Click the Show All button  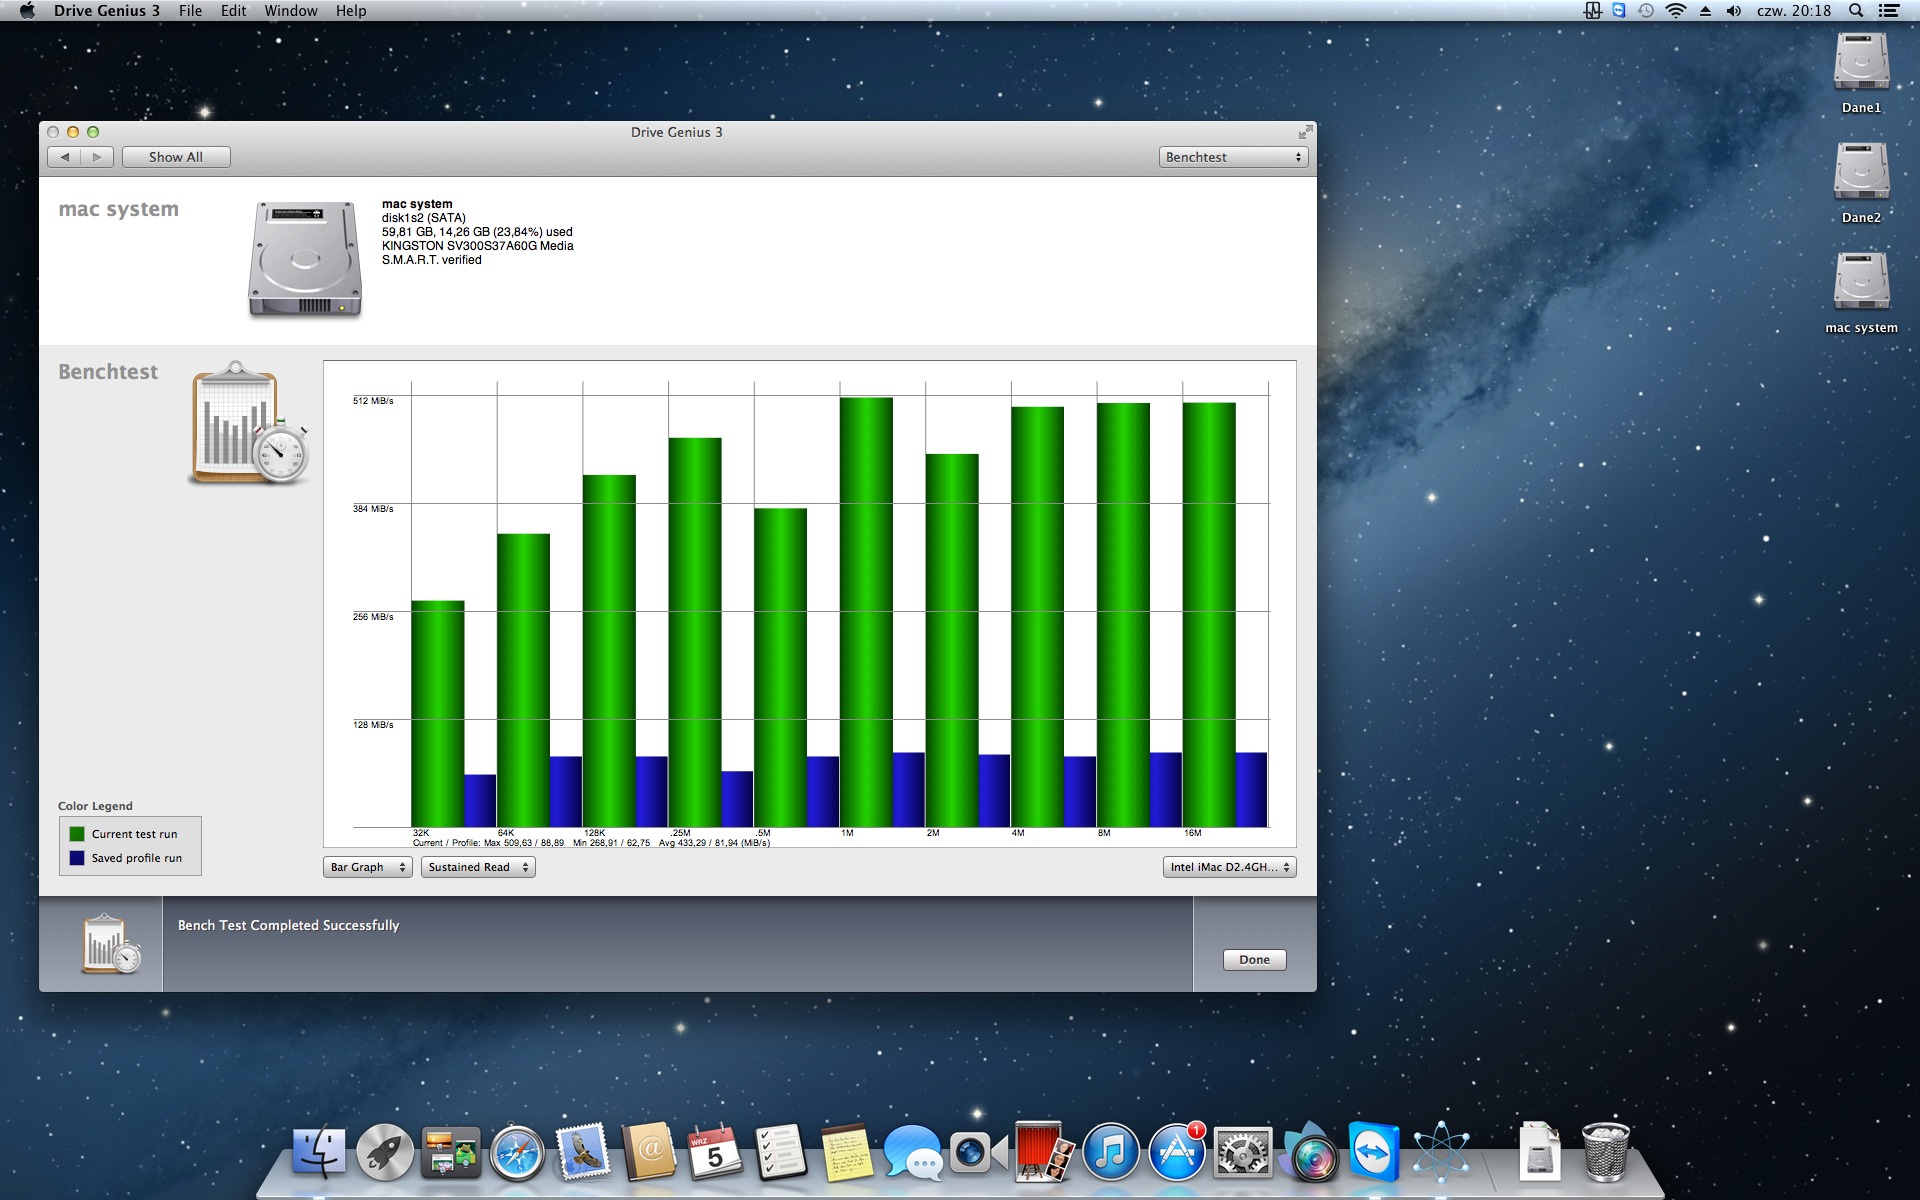click(176, 157)
